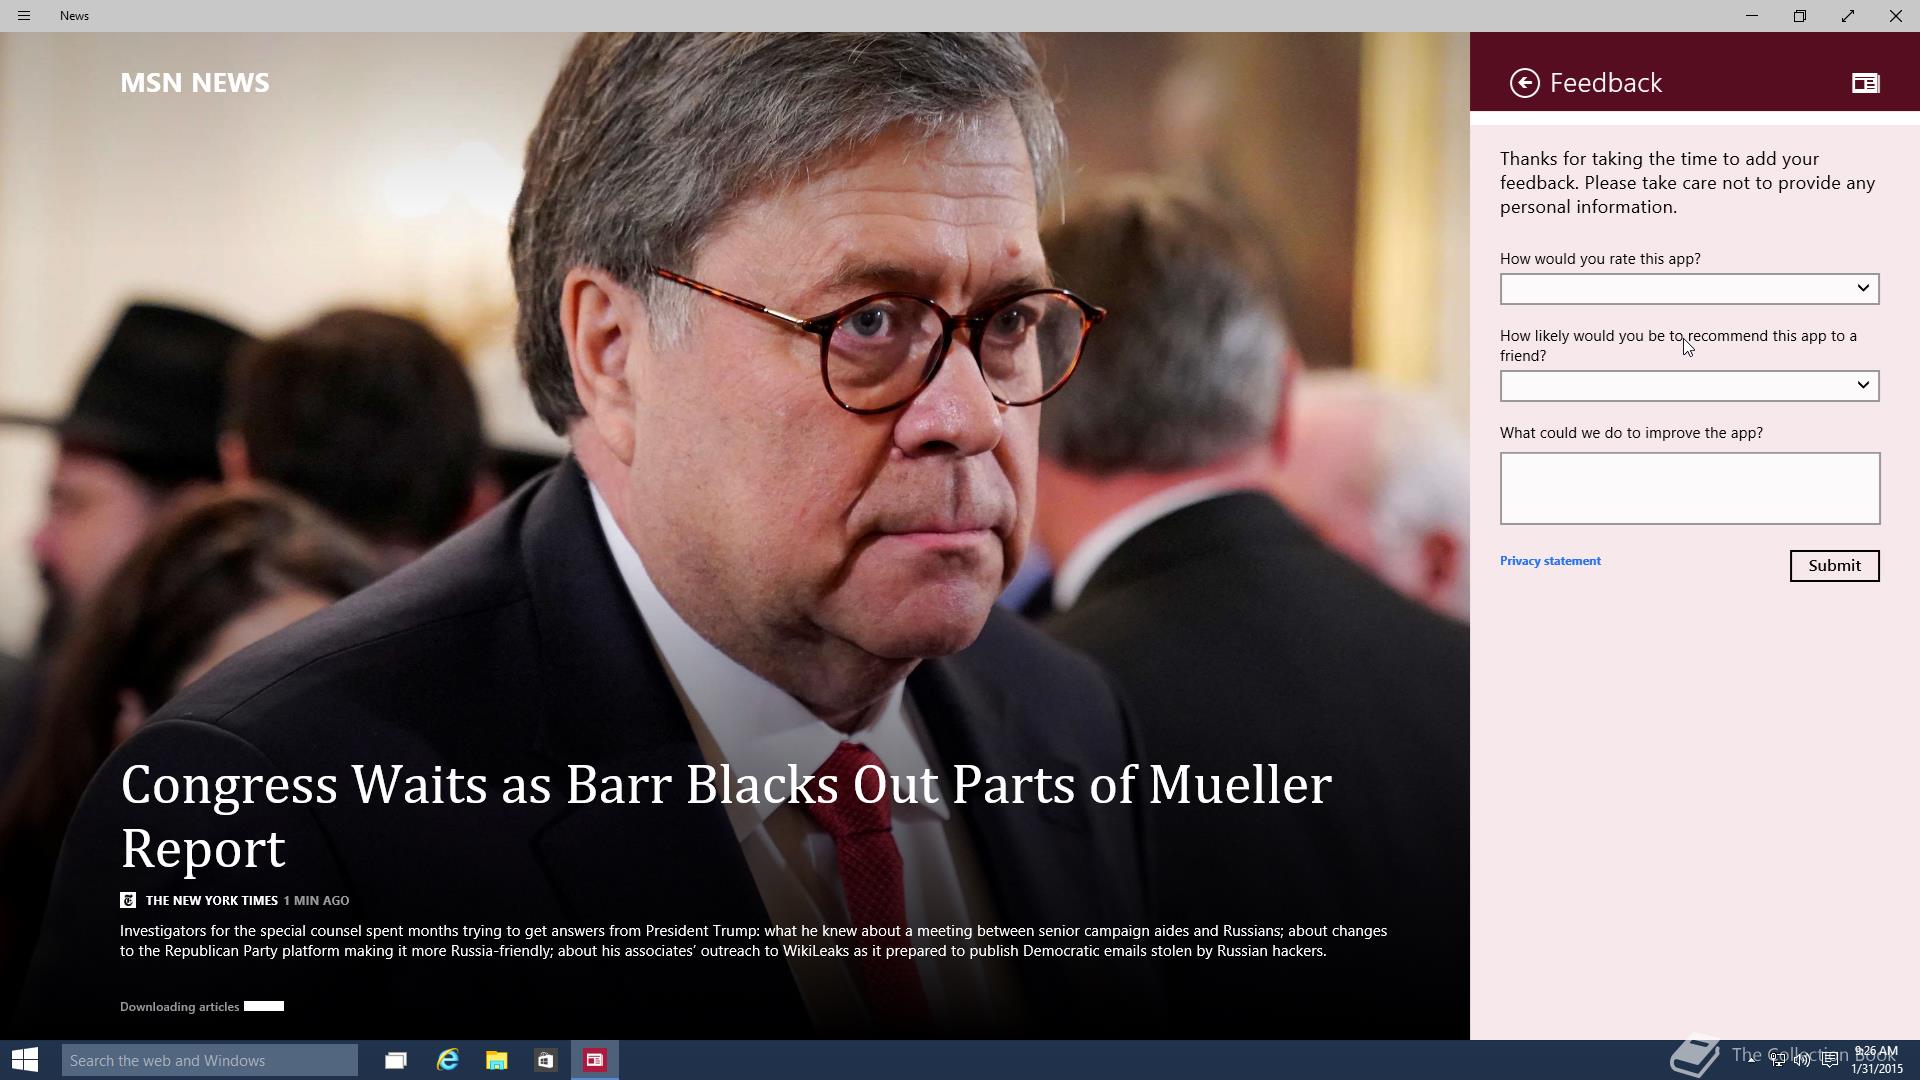
Task: Click the 'improve the app' text box
Action: click(1689, 489)
